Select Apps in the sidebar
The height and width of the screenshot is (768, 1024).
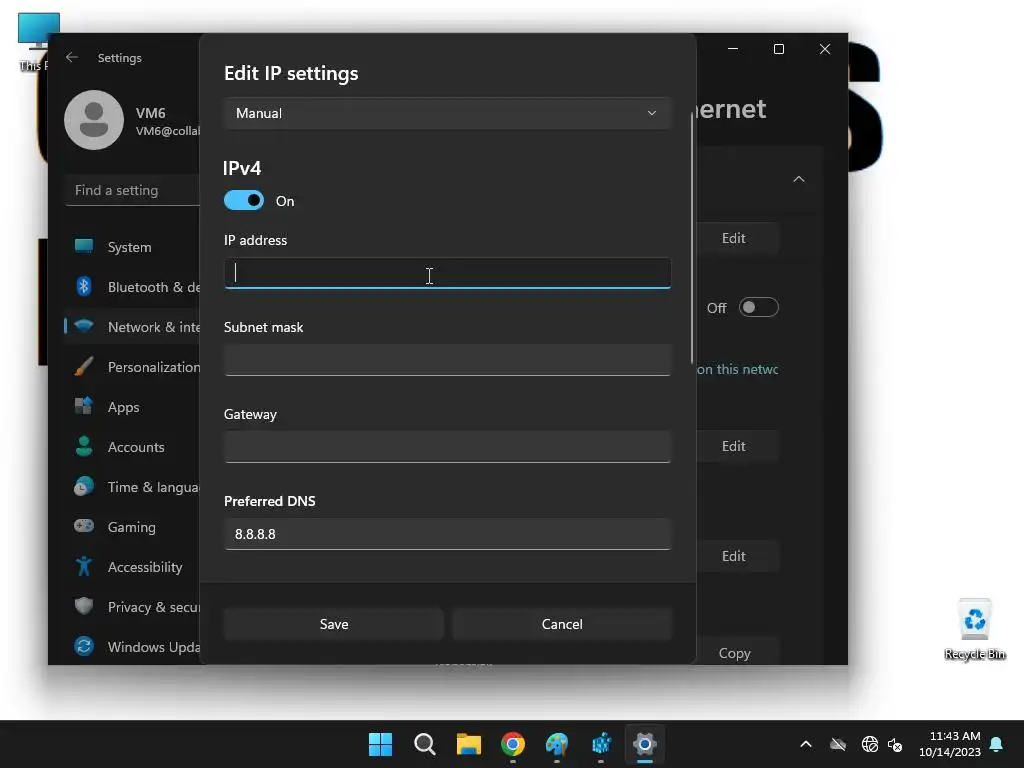[123, 407]
